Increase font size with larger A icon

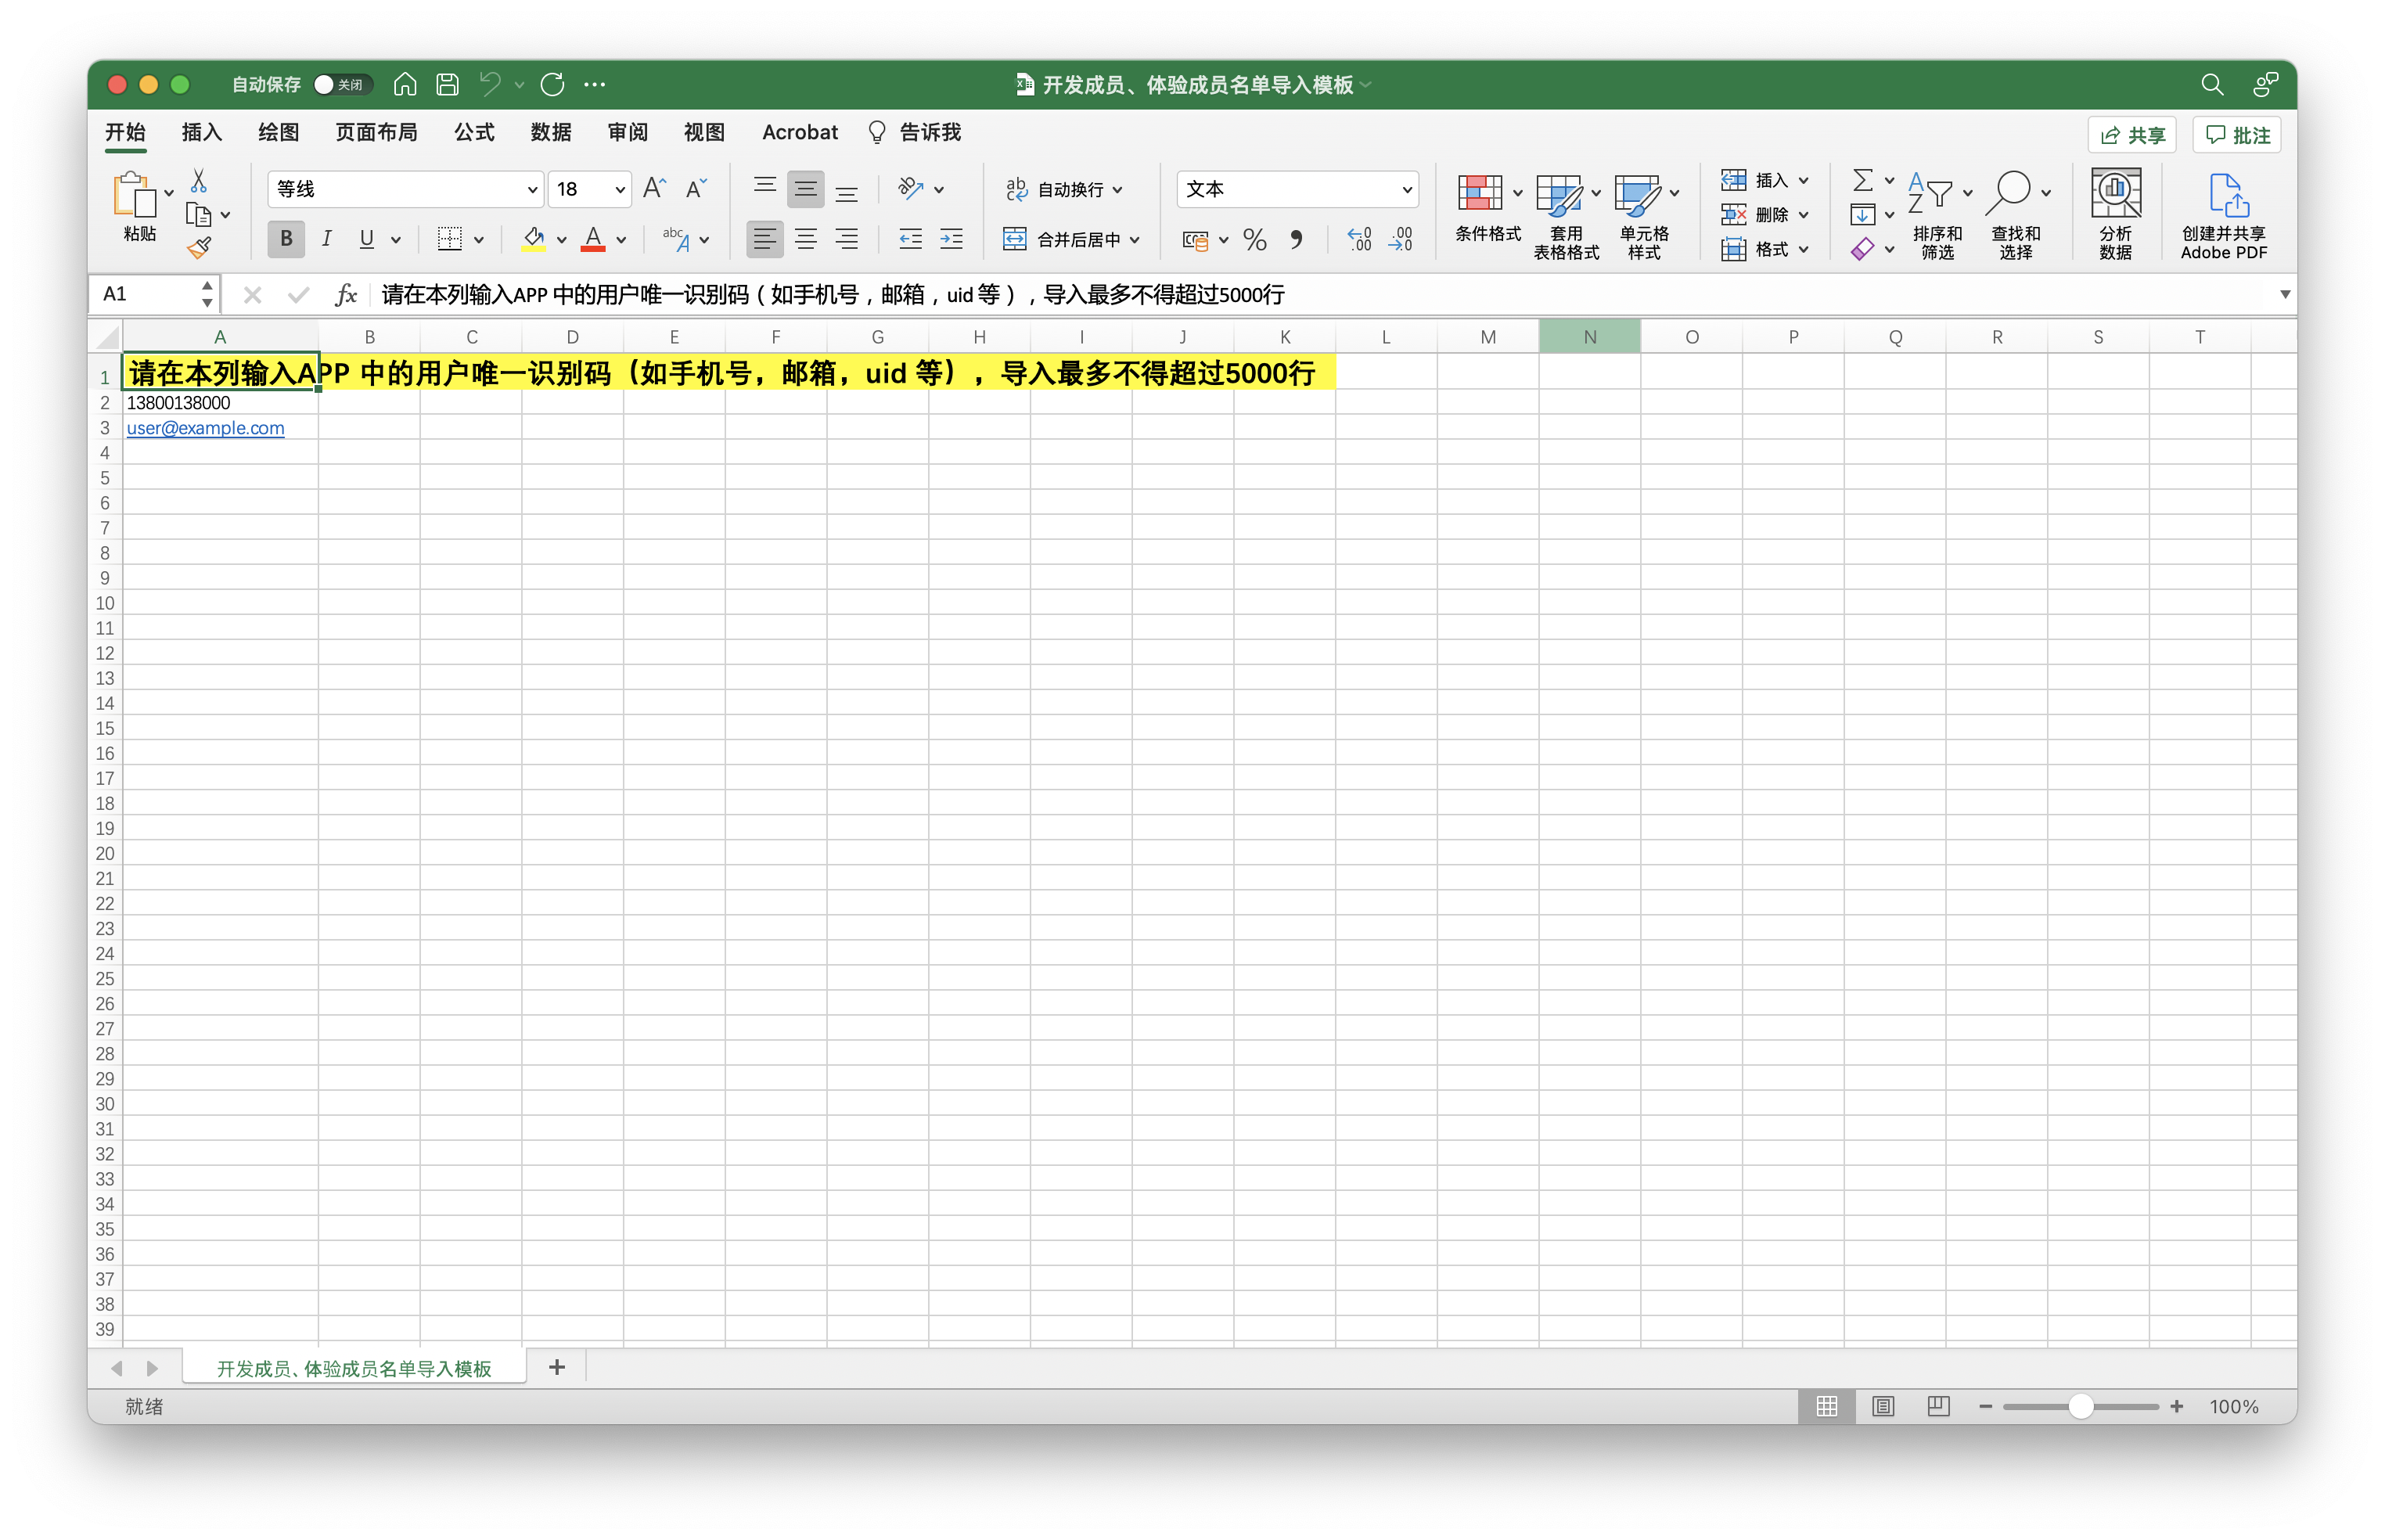(654, 188)
